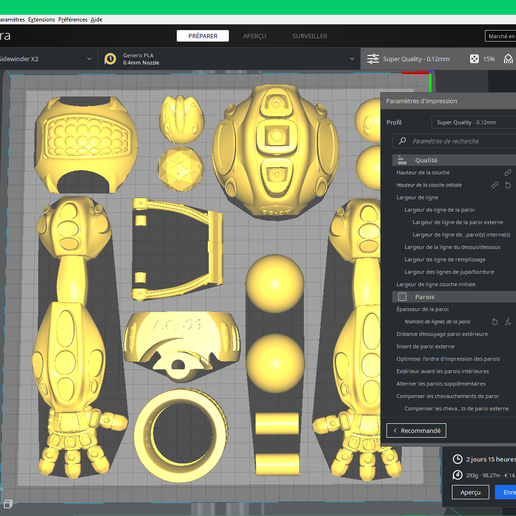Click the filament spool icon beside 293g
Image resolution: width=516 pixels, height=516 pixels.
point(458,475)
